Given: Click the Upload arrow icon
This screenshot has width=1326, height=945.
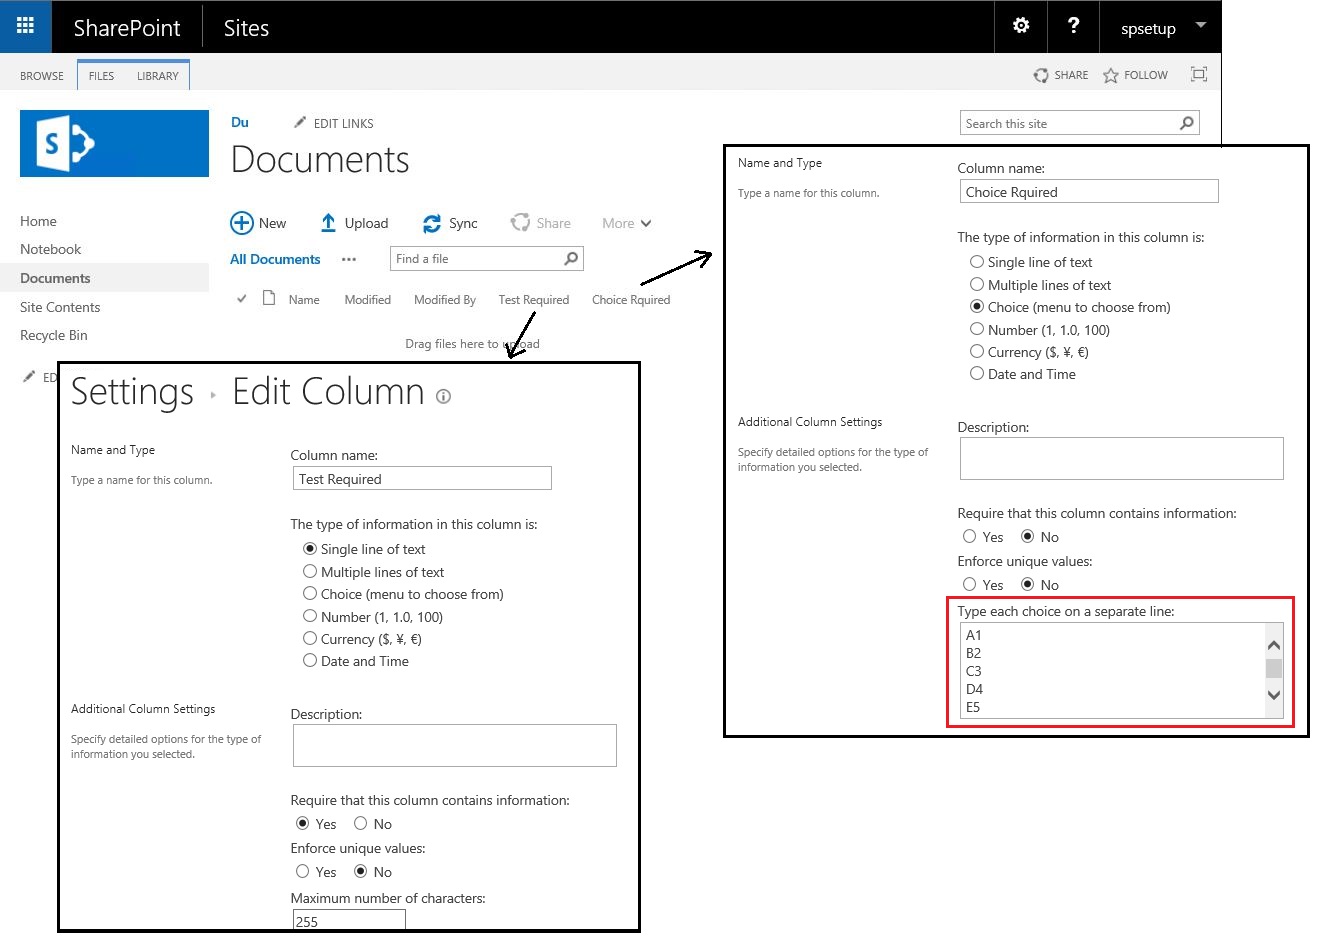Looking at the screenshot, I should pos(328,223).
